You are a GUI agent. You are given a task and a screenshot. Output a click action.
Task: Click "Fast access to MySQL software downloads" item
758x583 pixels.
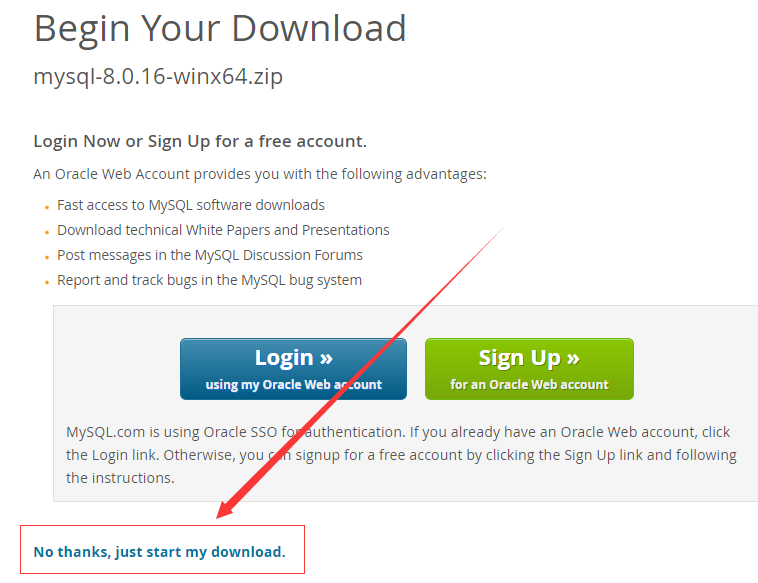coord(191,205)
